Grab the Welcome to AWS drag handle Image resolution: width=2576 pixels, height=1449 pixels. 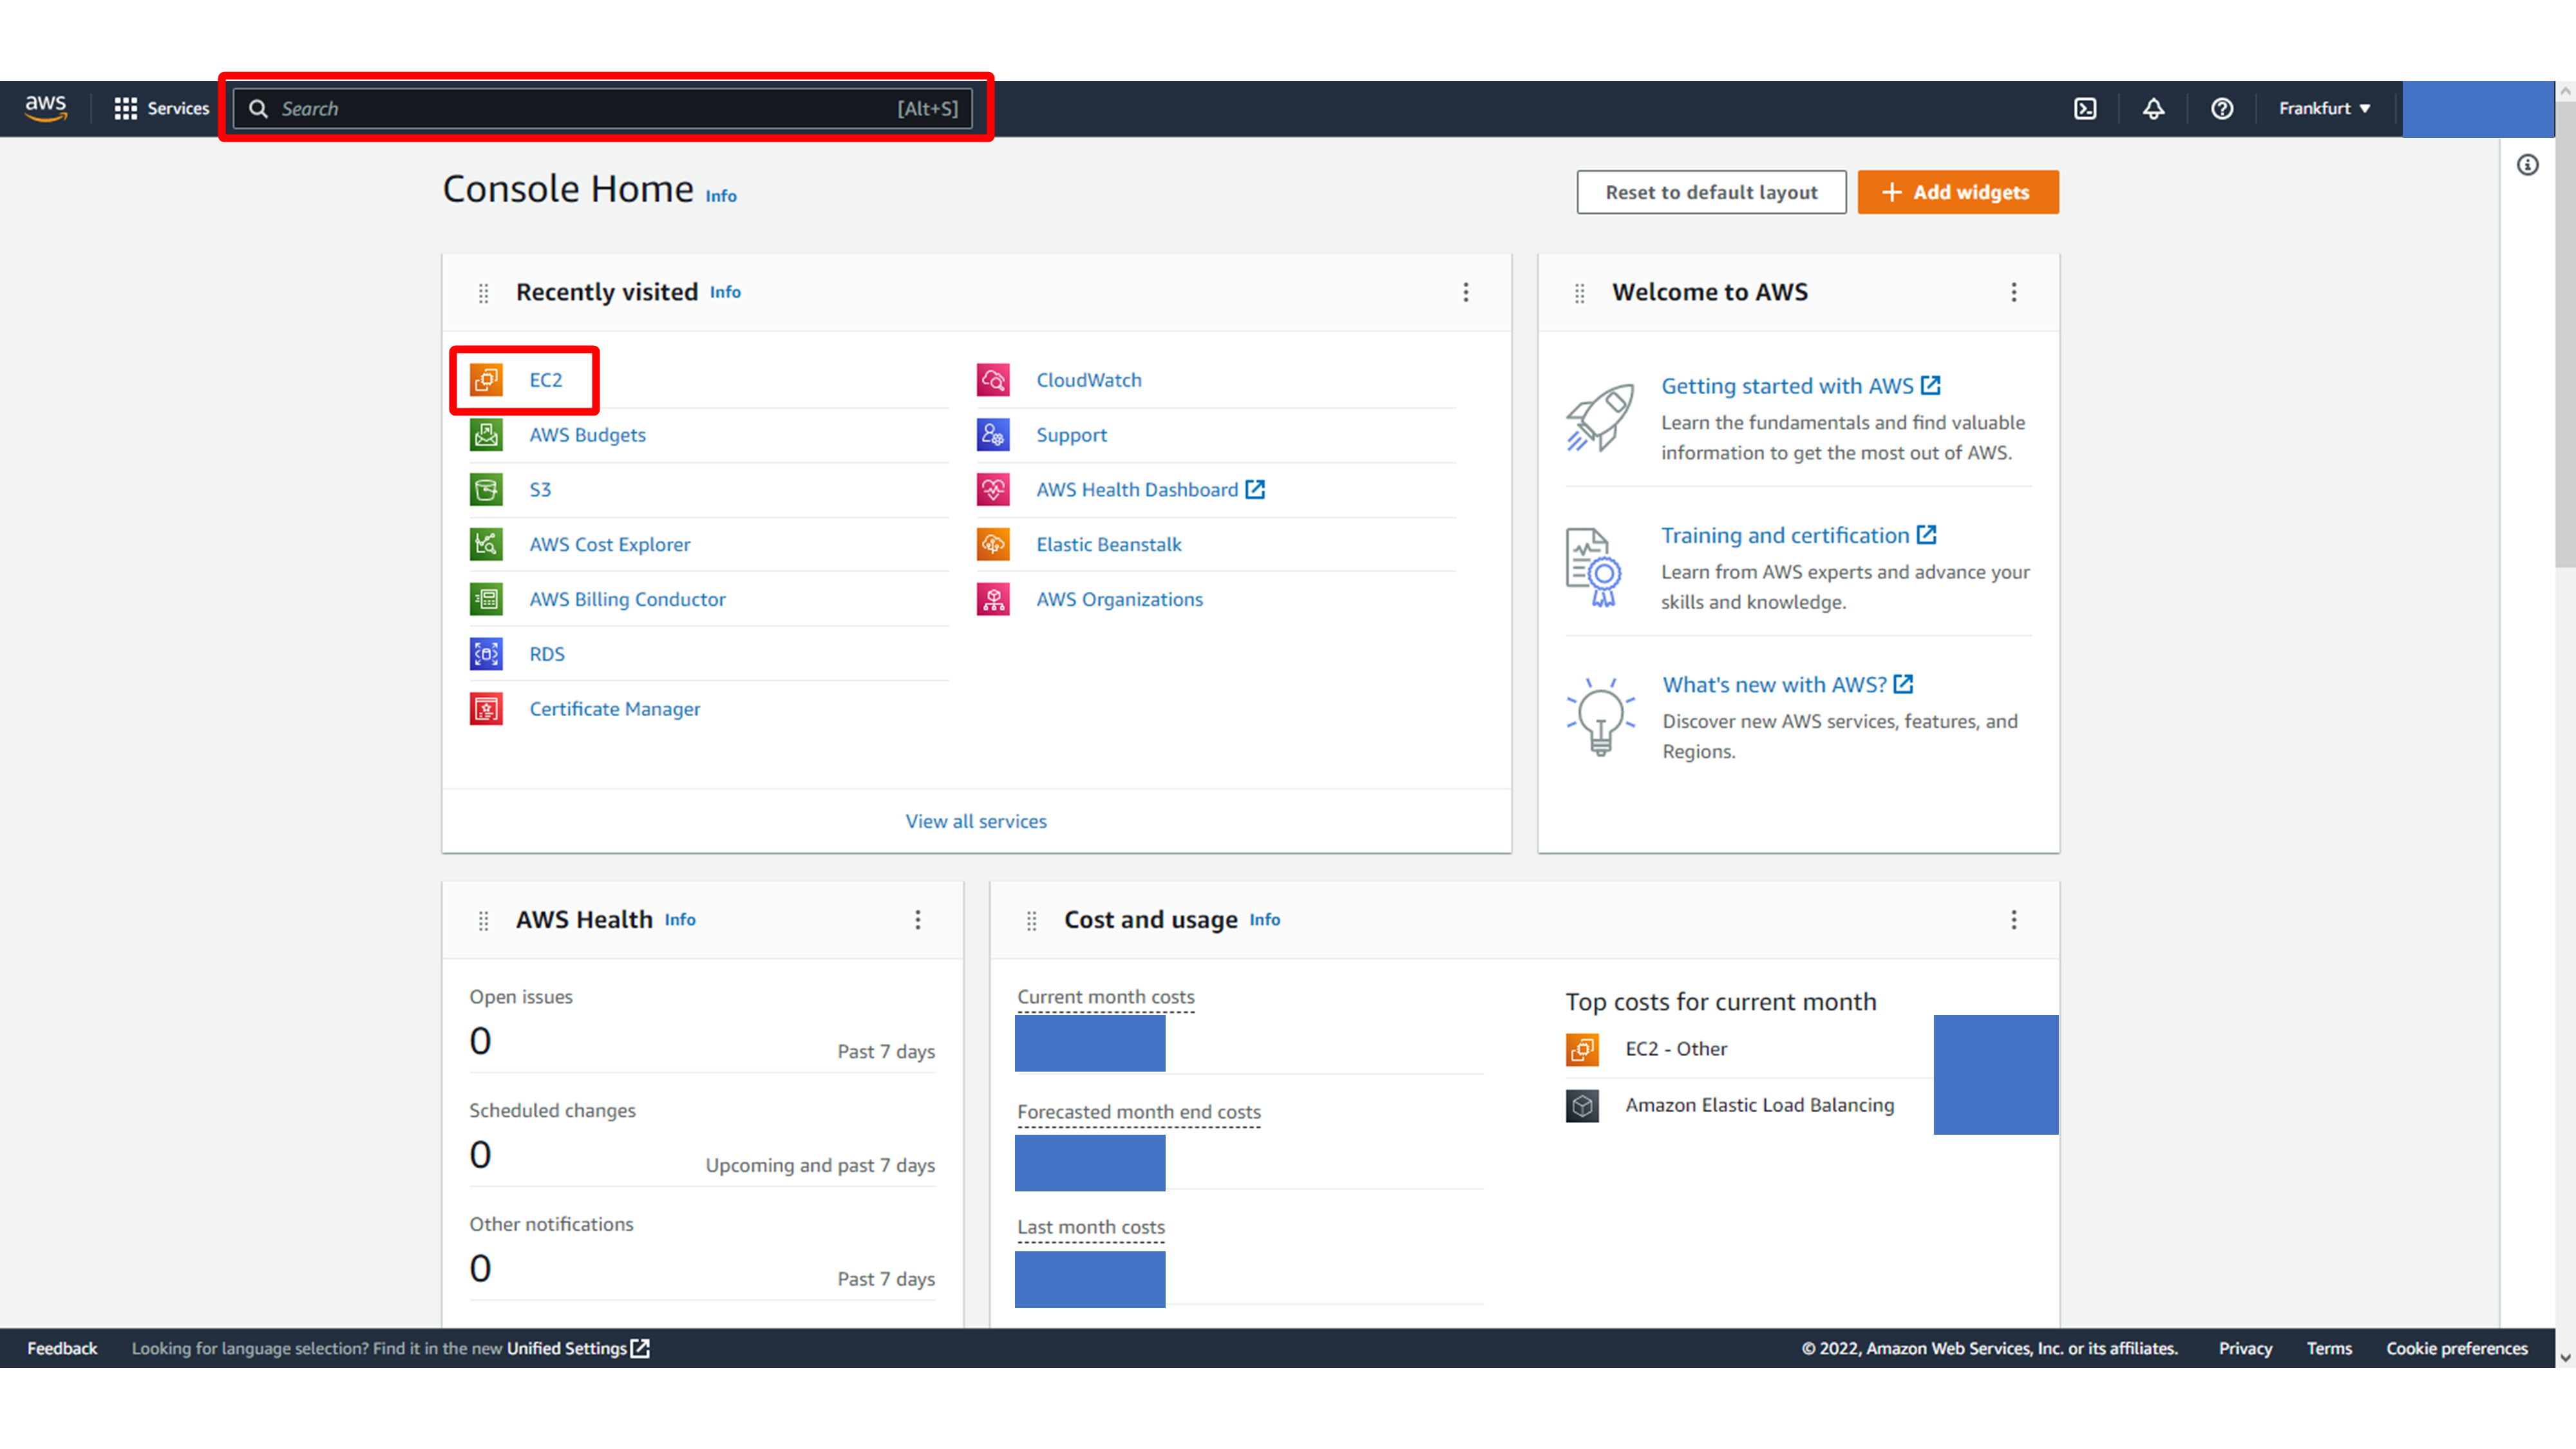tap(1580, 293)
